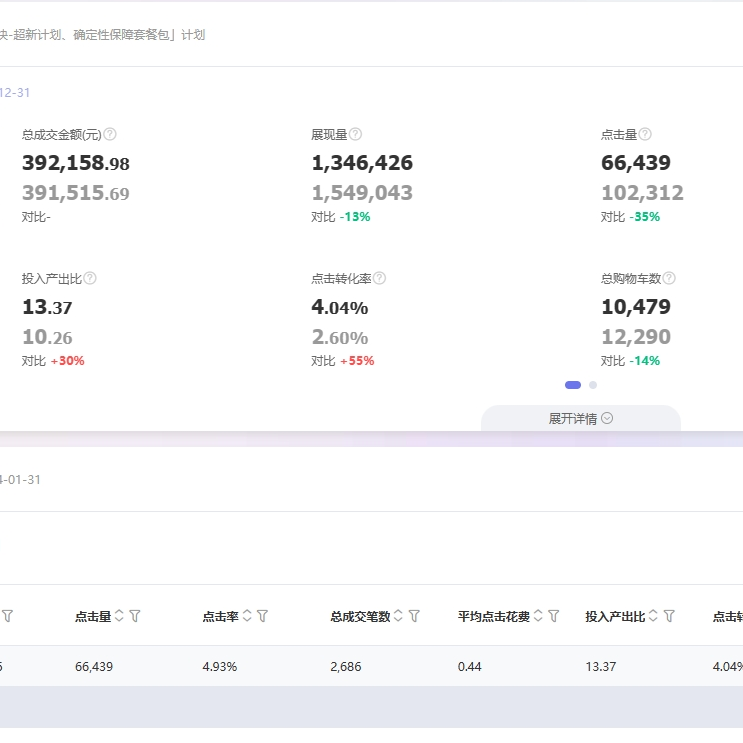This screenshot has height=743, width=743.
Task: Open the 投入产出比 metric help tooltip icon
Action: [x=90, y=278]
